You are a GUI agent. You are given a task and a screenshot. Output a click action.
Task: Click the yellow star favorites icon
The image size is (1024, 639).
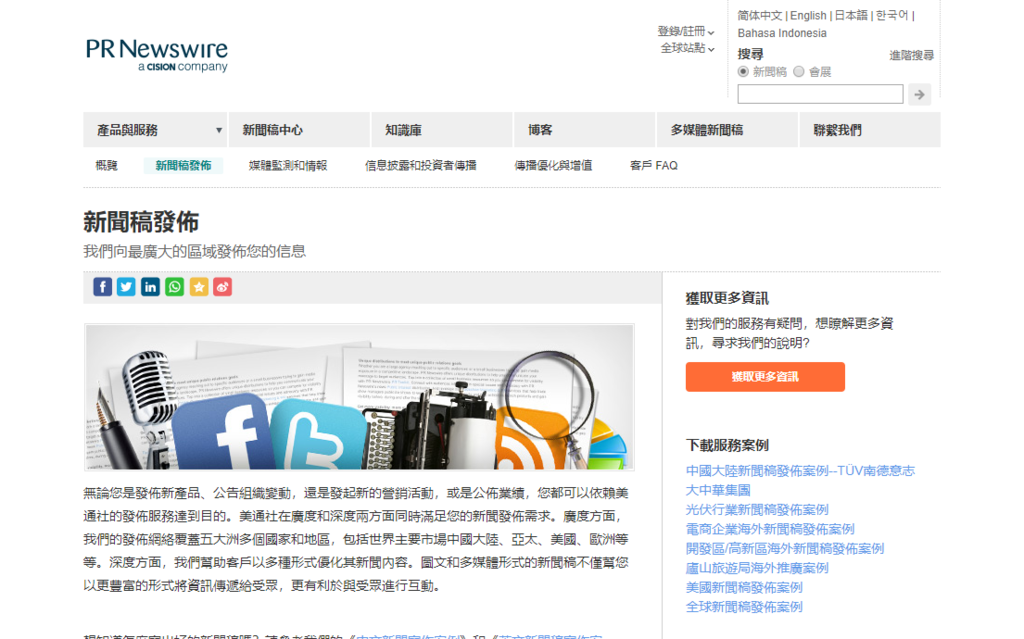[x=199, y=287]
